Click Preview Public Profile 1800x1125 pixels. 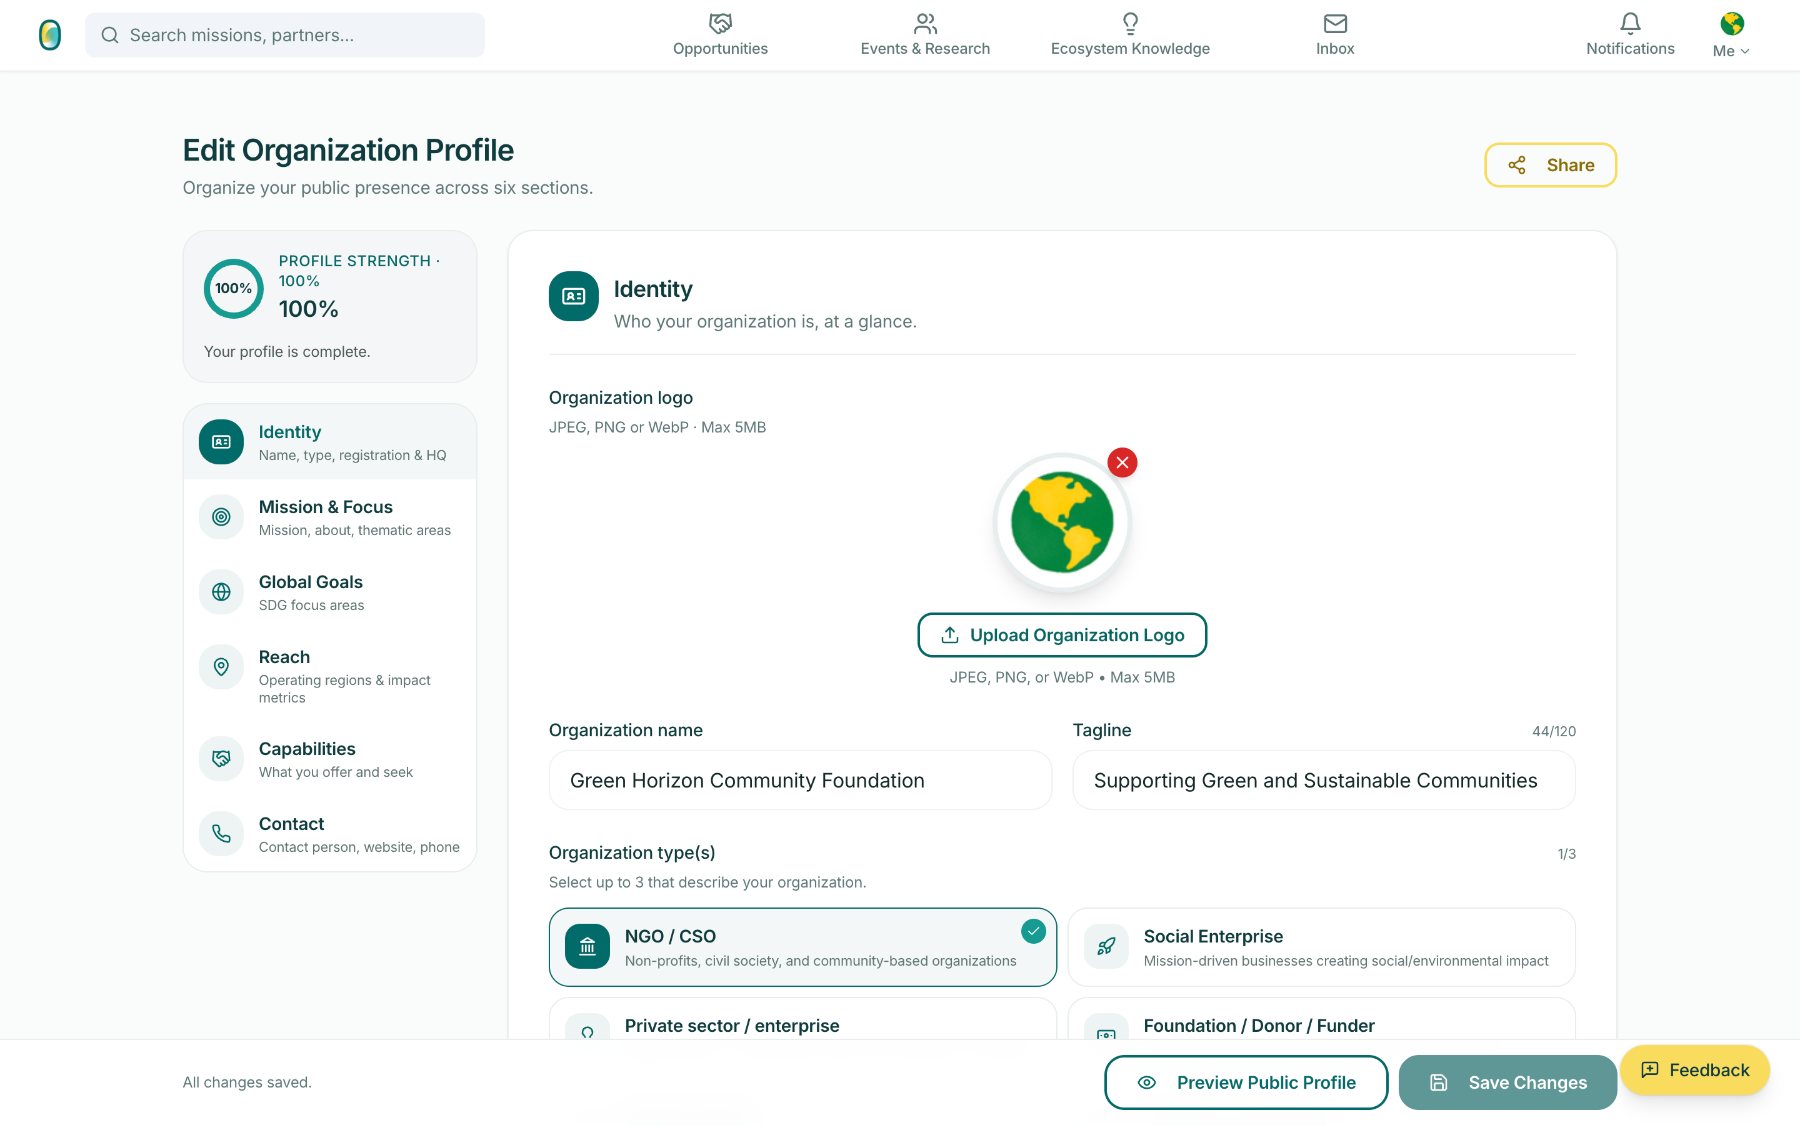(x=1246, y=1082)
